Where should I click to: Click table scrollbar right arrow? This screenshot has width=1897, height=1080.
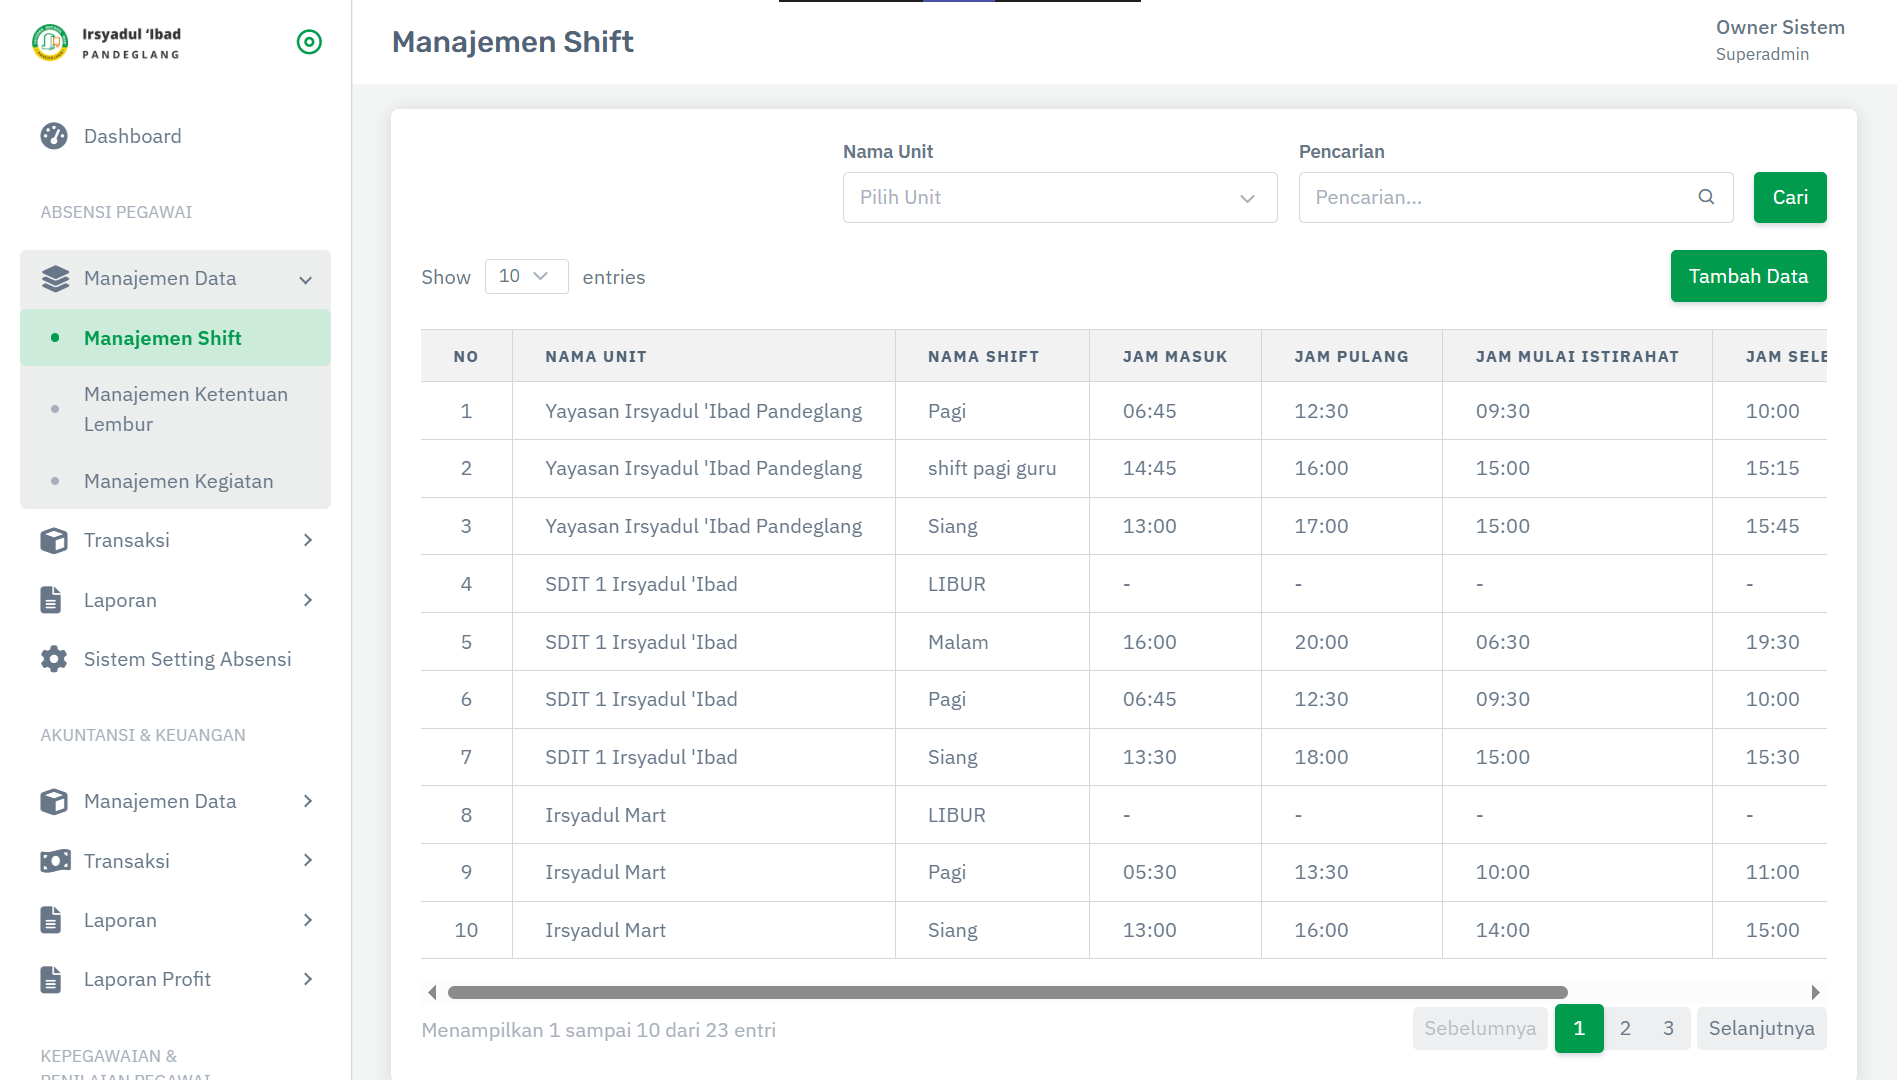pyautogui.click(x=1816, y=993)
